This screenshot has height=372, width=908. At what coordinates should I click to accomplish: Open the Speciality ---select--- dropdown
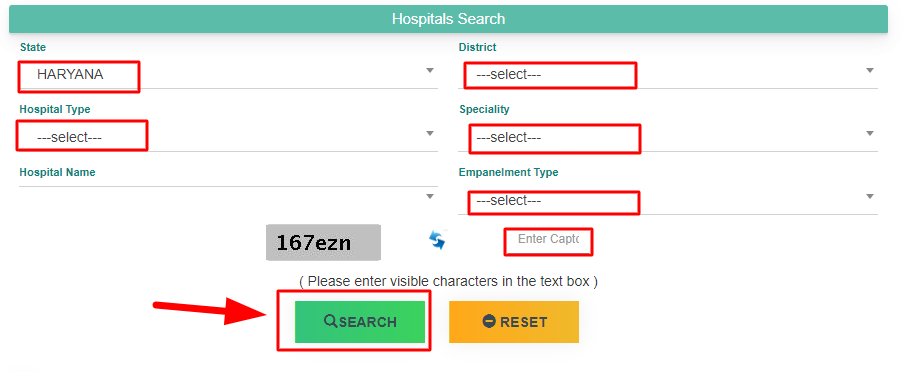668,138
